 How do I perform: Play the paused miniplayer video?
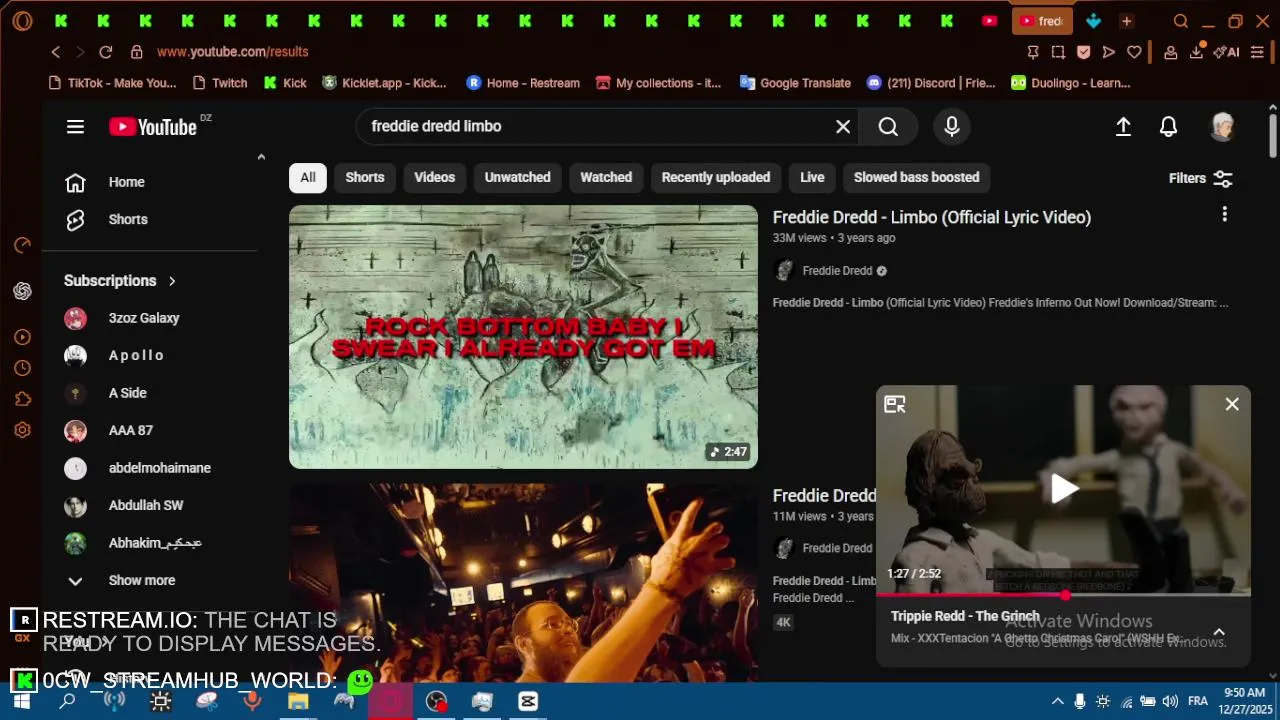1064,488
